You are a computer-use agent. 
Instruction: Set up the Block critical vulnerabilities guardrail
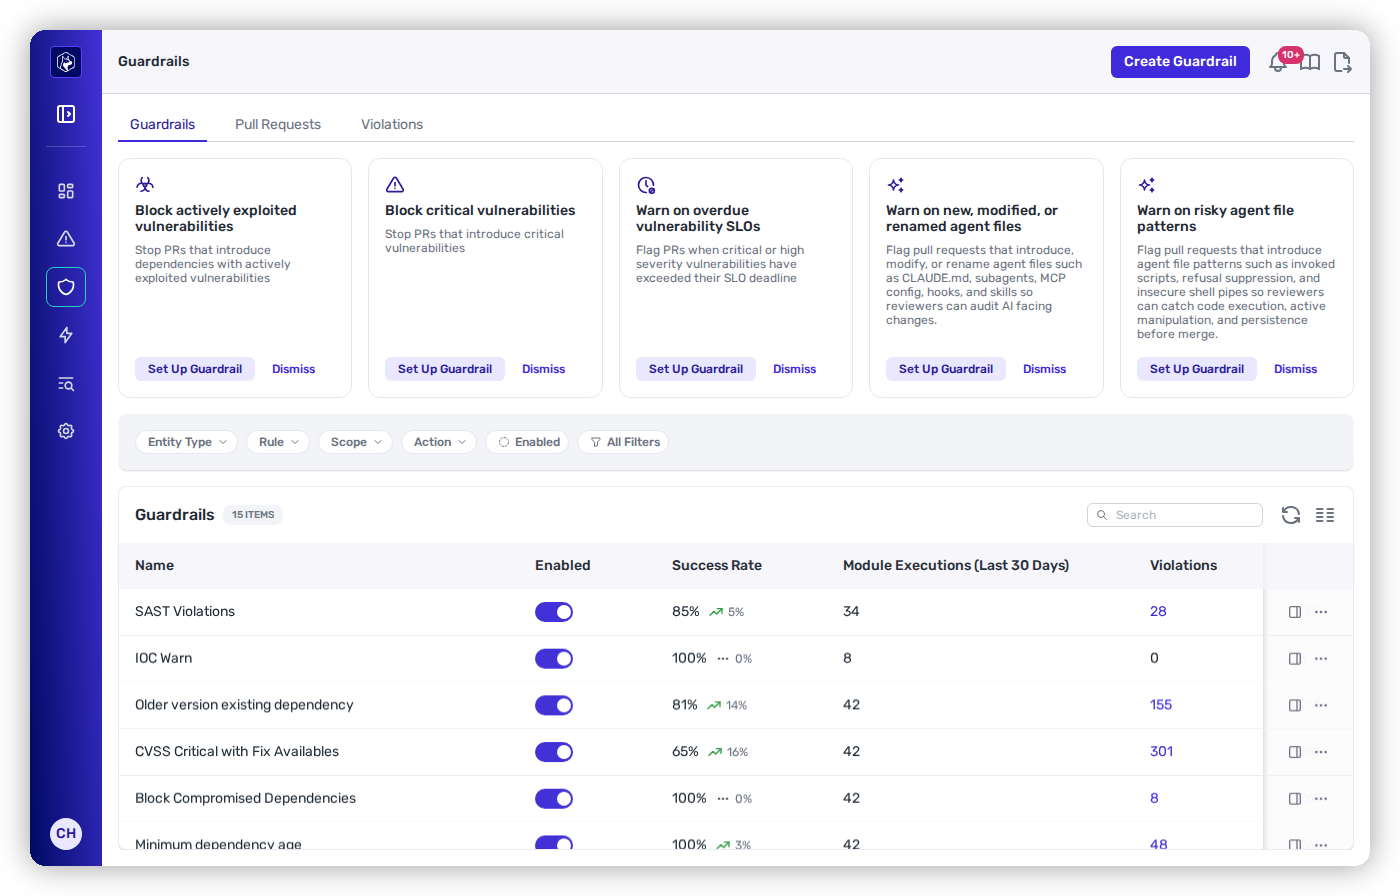(445, 369)
